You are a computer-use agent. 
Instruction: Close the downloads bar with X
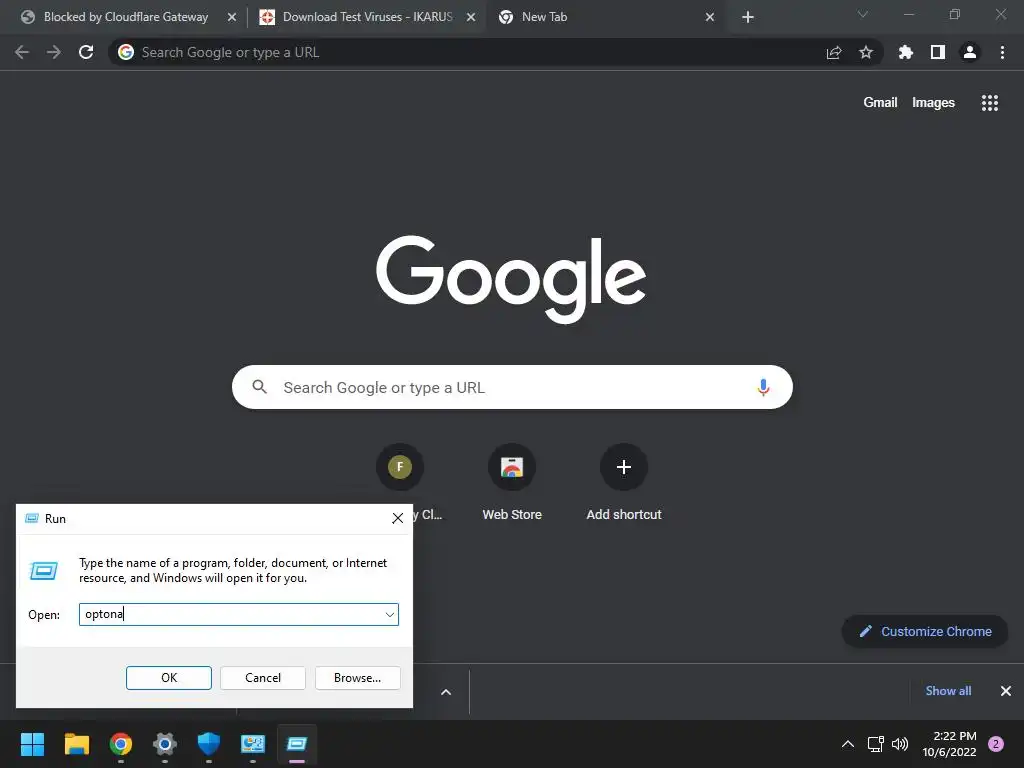point(1006,691)
